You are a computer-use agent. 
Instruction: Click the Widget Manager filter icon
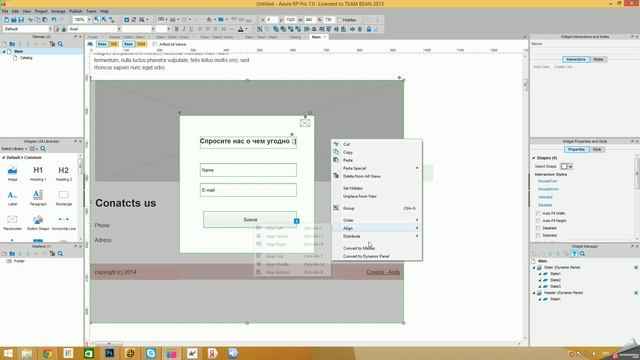574,253
